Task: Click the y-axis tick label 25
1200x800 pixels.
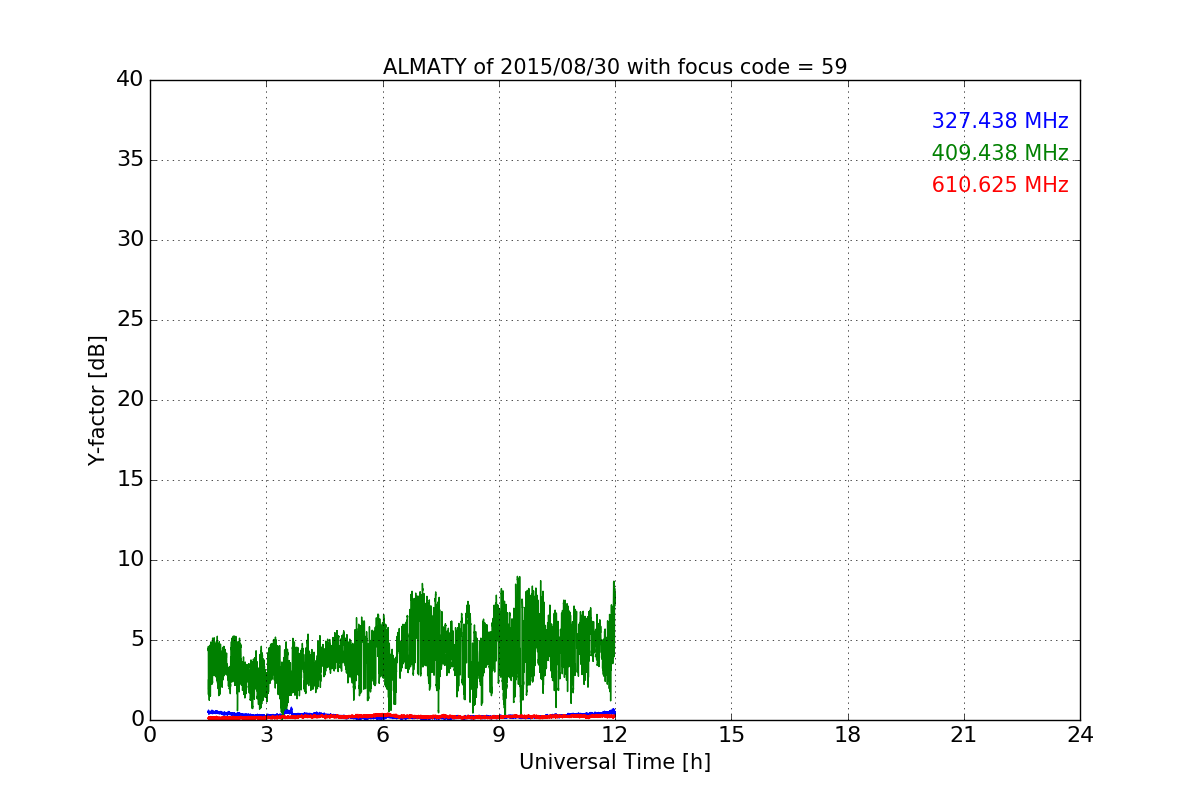Action: click(x=130, y=320)
